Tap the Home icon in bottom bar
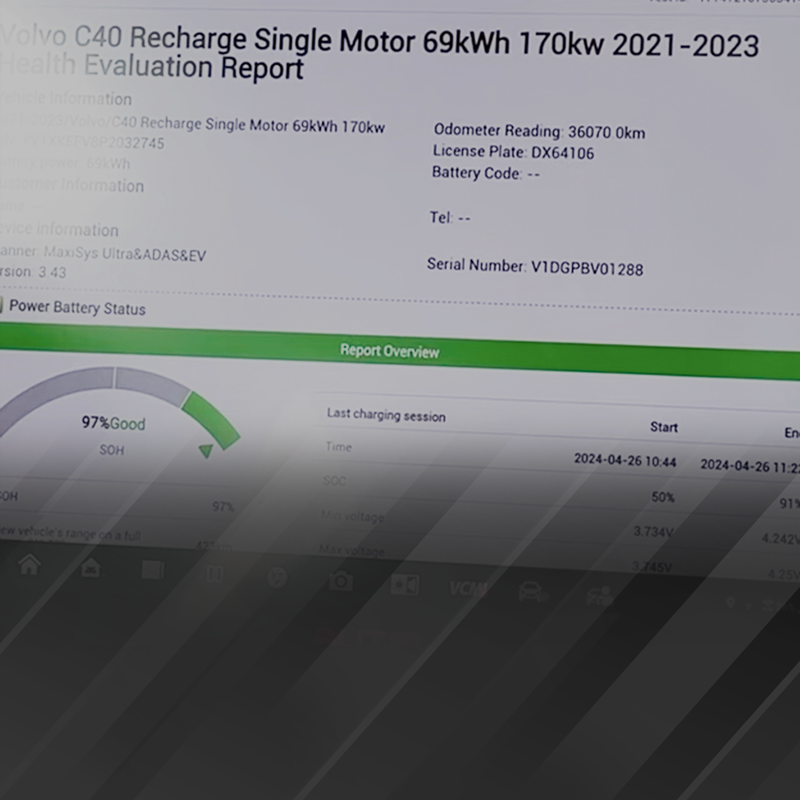The width and height of the screenshot is (800, 800). tap(29, 564)
